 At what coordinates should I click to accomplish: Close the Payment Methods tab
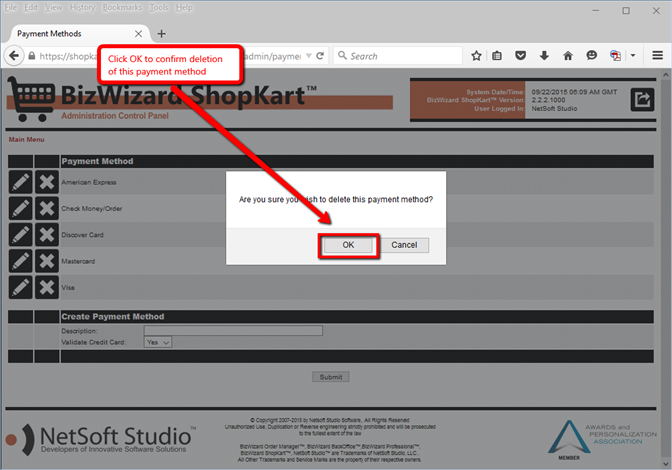[138, 34]
